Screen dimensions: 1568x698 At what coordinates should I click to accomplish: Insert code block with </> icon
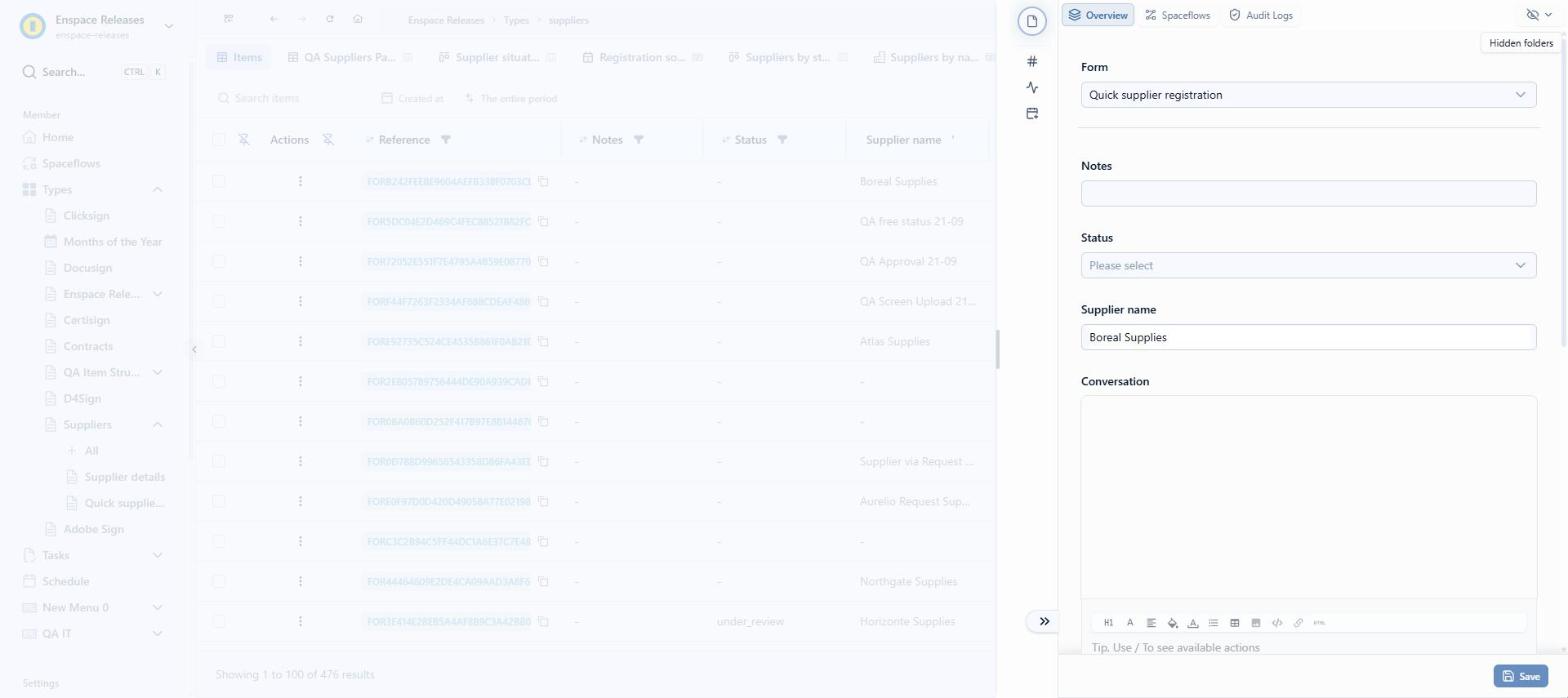[x=1277, y=623]
